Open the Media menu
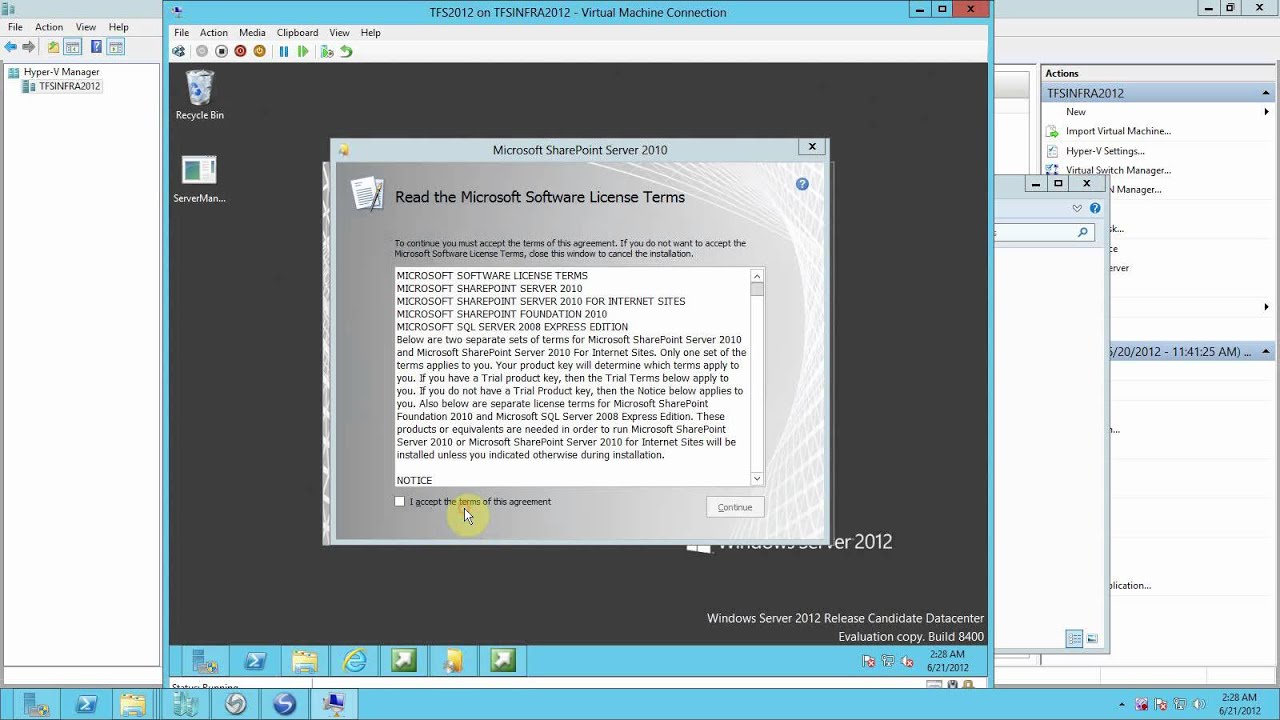The height and width of the screenshot is (720, 1280). (x=252, y=32)
